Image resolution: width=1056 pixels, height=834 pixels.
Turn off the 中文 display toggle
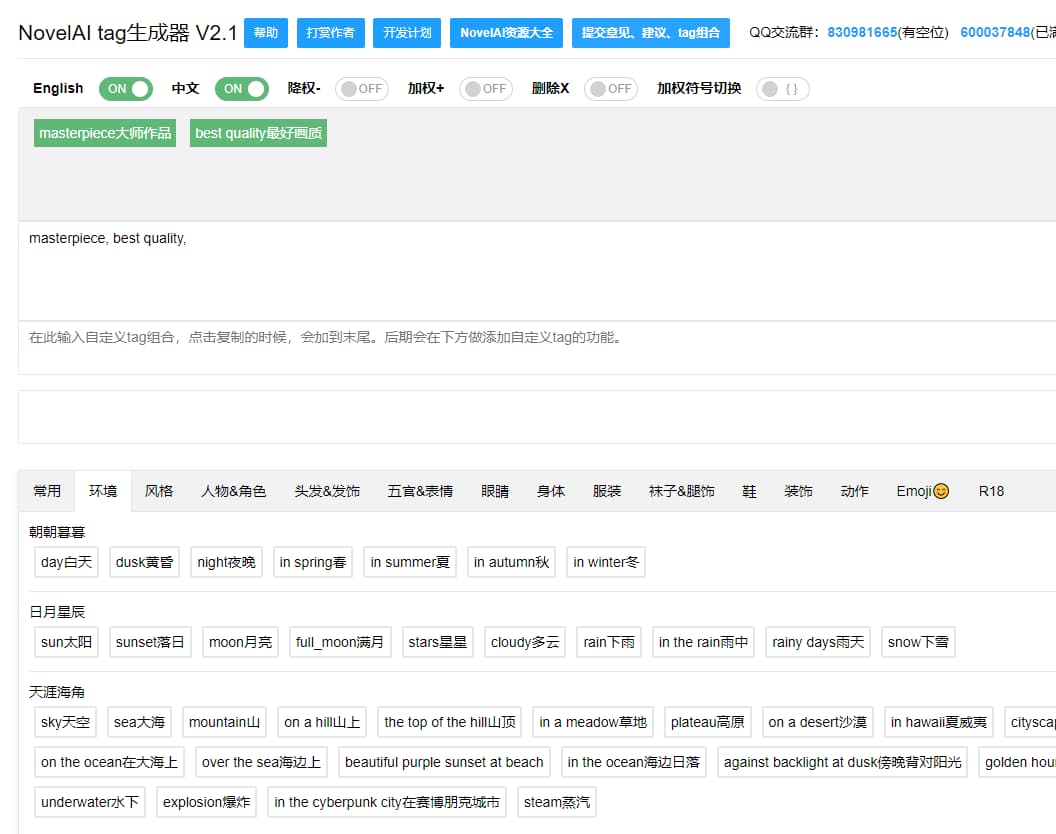click(x=241, y=89)
